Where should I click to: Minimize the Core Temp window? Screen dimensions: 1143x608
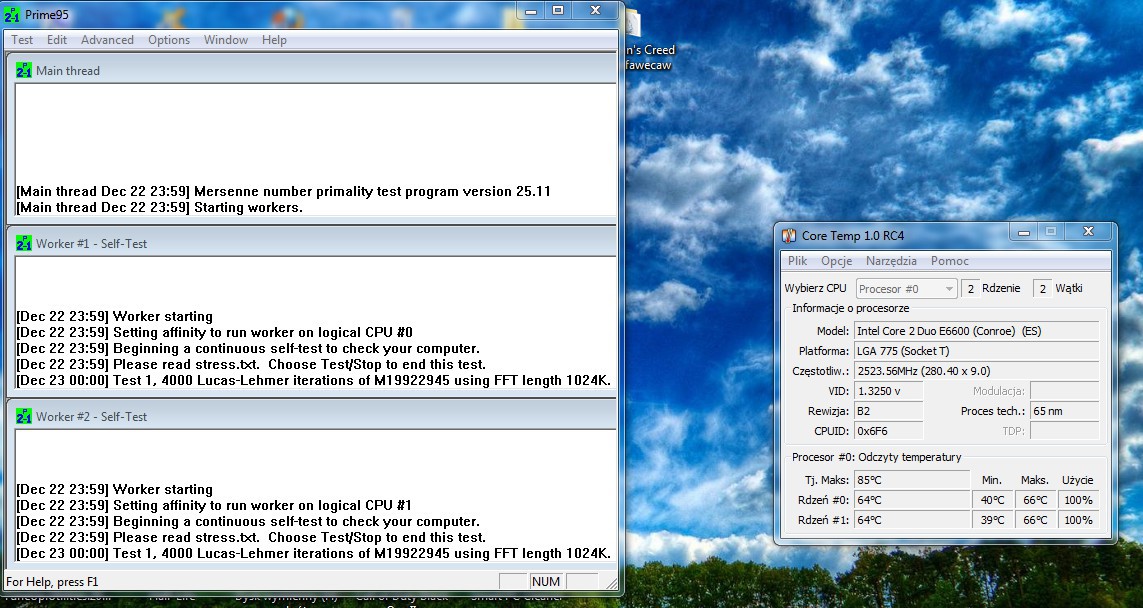pos(1024,232)
